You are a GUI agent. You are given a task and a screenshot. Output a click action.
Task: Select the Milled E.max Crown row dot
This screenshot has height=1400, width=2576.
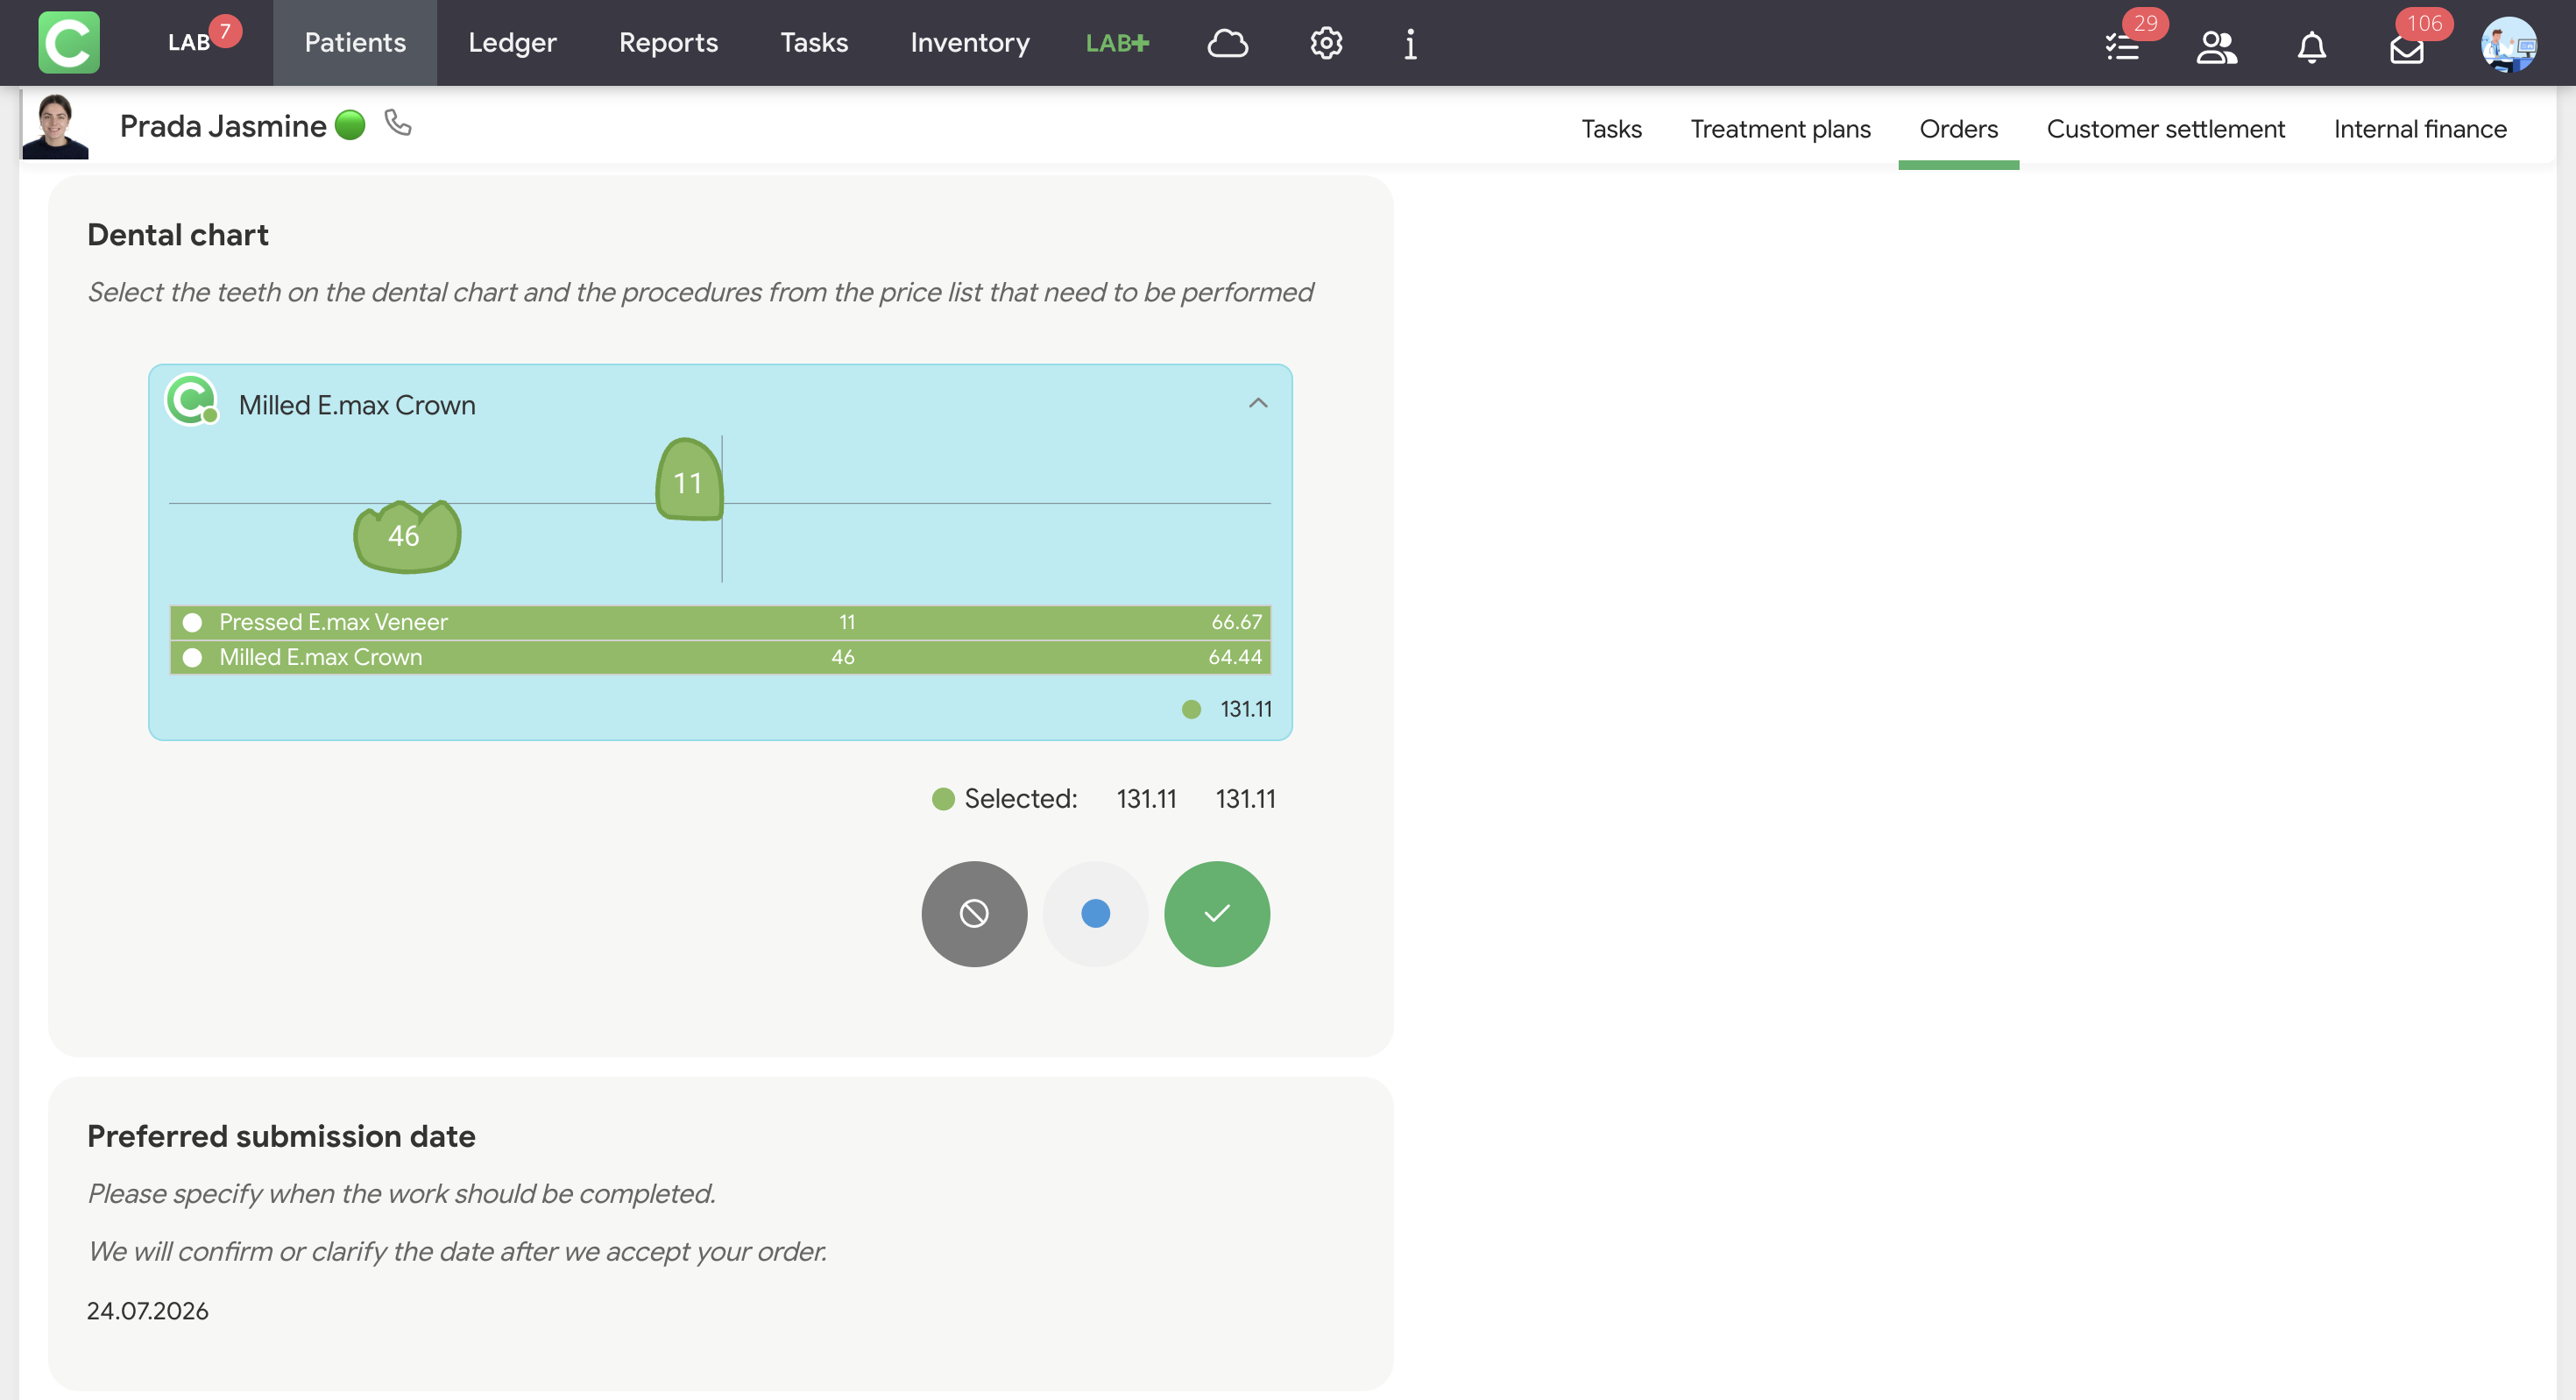click(x=193, y=658)
